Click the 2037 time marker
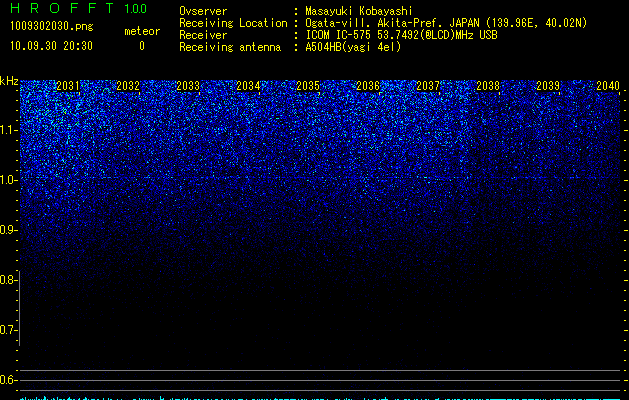The width and height of the screenshot is (629, 400). pos(428,86)
